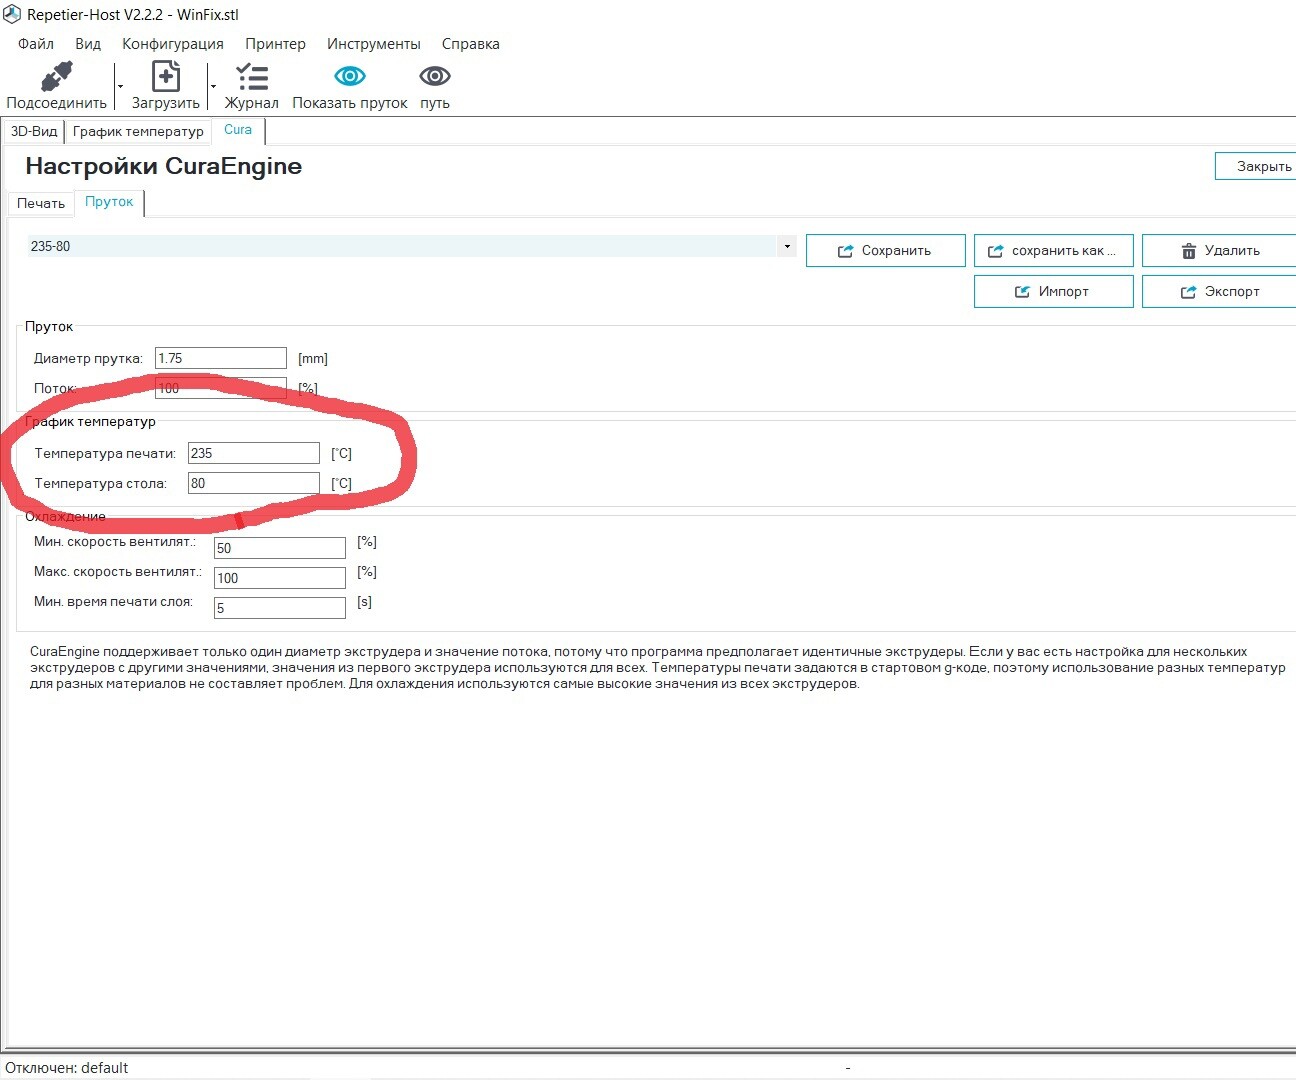Open the Конфигурация menu
Viewport: 1296px width, 1080px height.
(173, 44)
